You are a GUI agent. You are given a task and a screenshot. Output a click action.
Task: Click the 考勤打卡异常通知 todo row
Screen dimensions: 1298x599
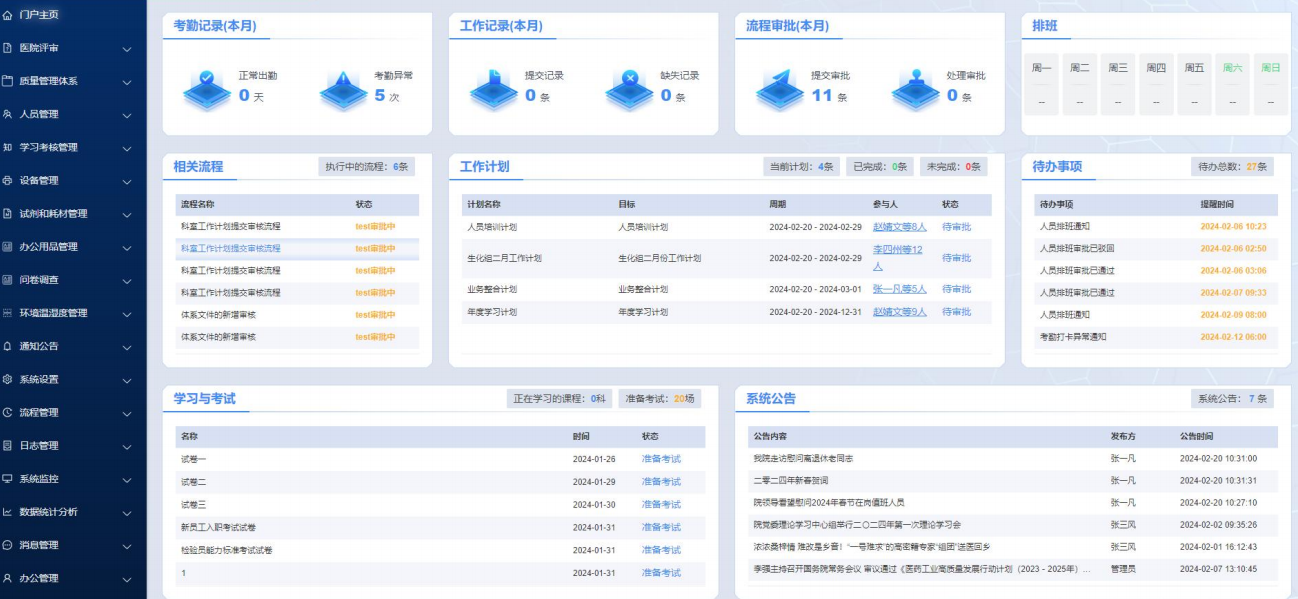point(1156,337)
